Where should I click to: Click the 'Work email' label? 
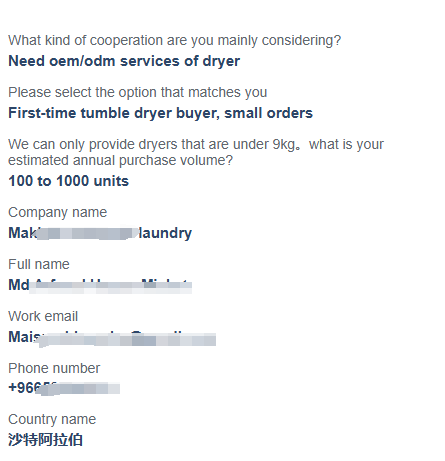(43, 316)
